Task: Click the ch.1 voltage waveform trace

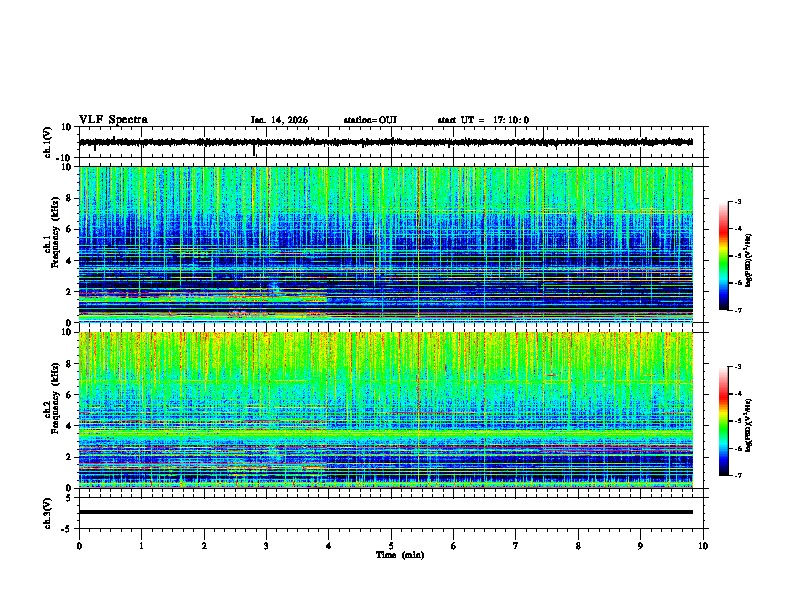Action: [386, 142]
